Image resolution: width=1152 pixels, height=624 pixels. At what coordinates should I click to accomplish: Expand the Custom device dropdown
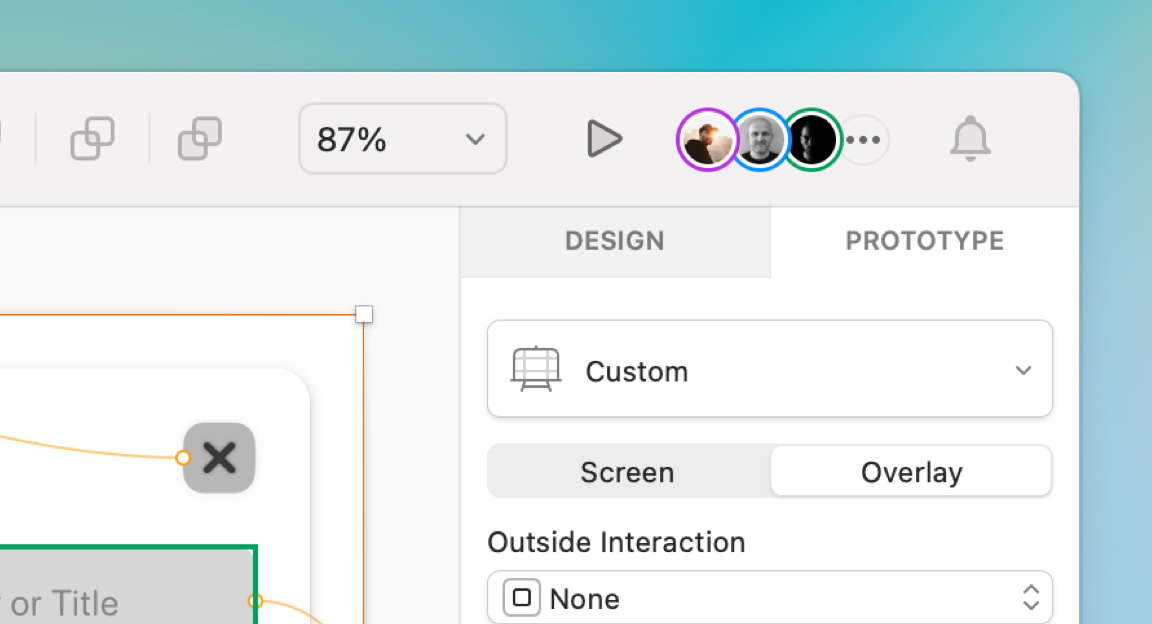click(x=1023, y=369)
